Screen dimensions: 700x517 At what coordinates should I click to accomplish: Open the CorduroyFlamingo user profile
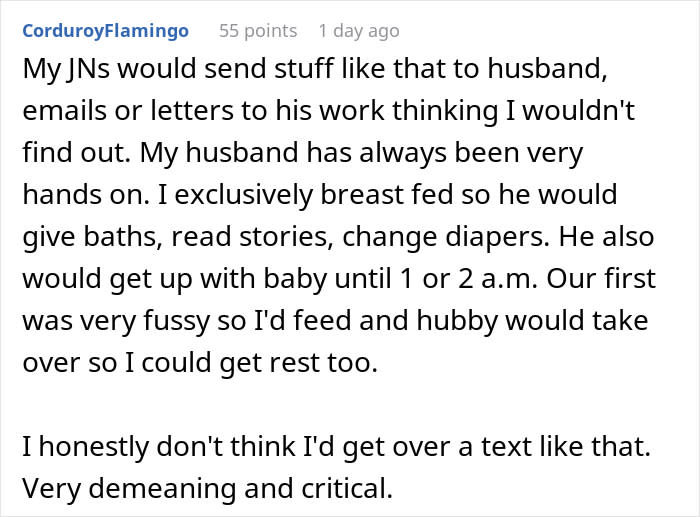105,31
